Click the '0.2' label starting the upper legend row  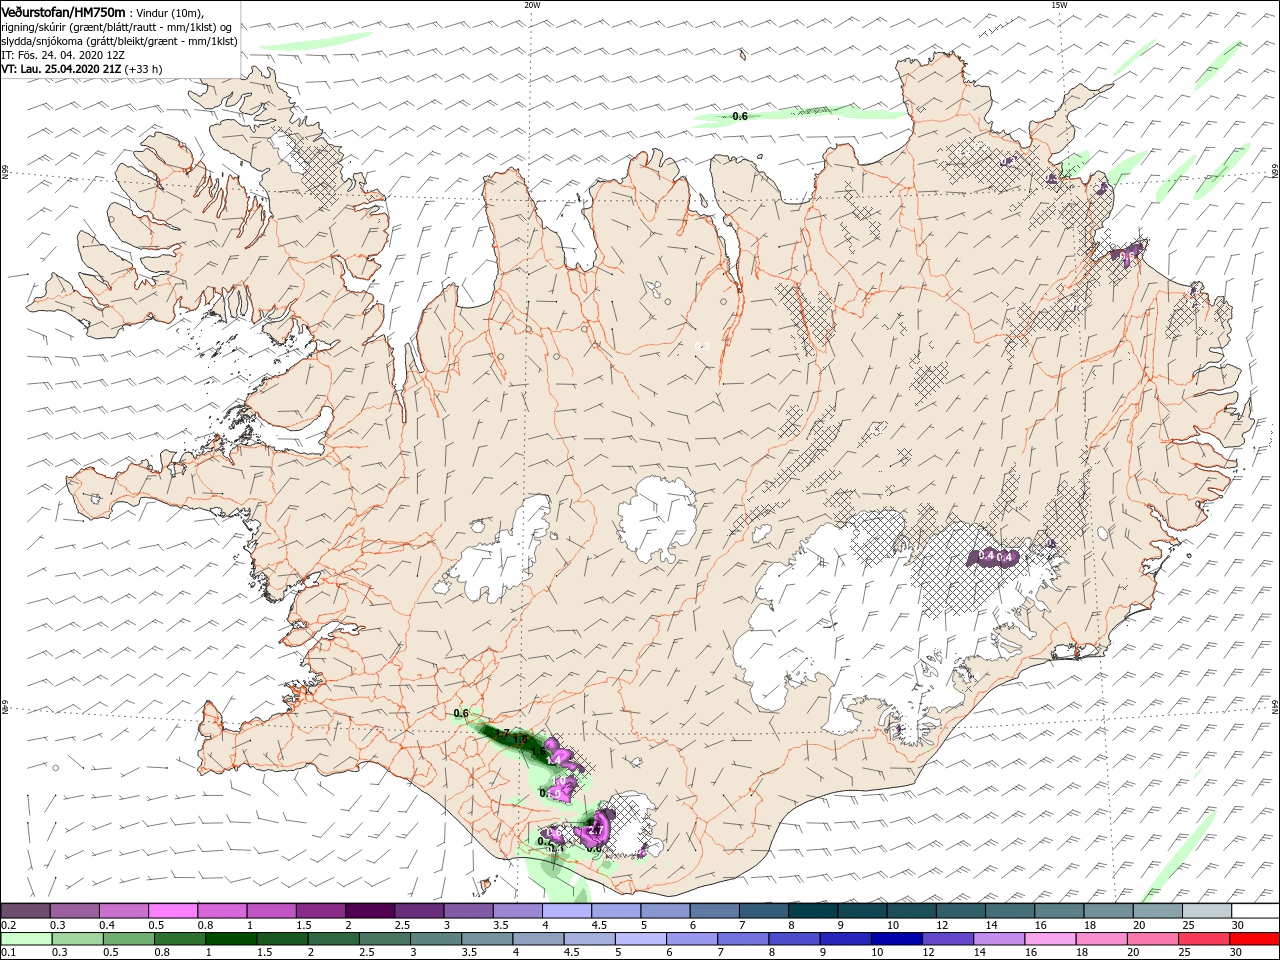click(x=7, y=925)
